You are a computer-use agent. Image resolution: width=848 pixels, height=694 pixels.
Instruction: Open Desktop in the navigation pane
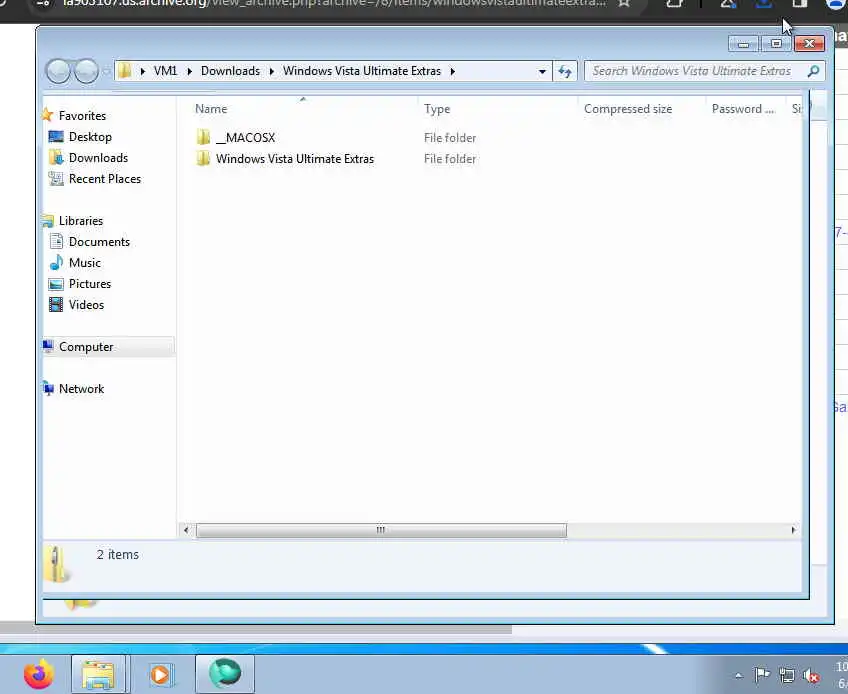point(90,137)
